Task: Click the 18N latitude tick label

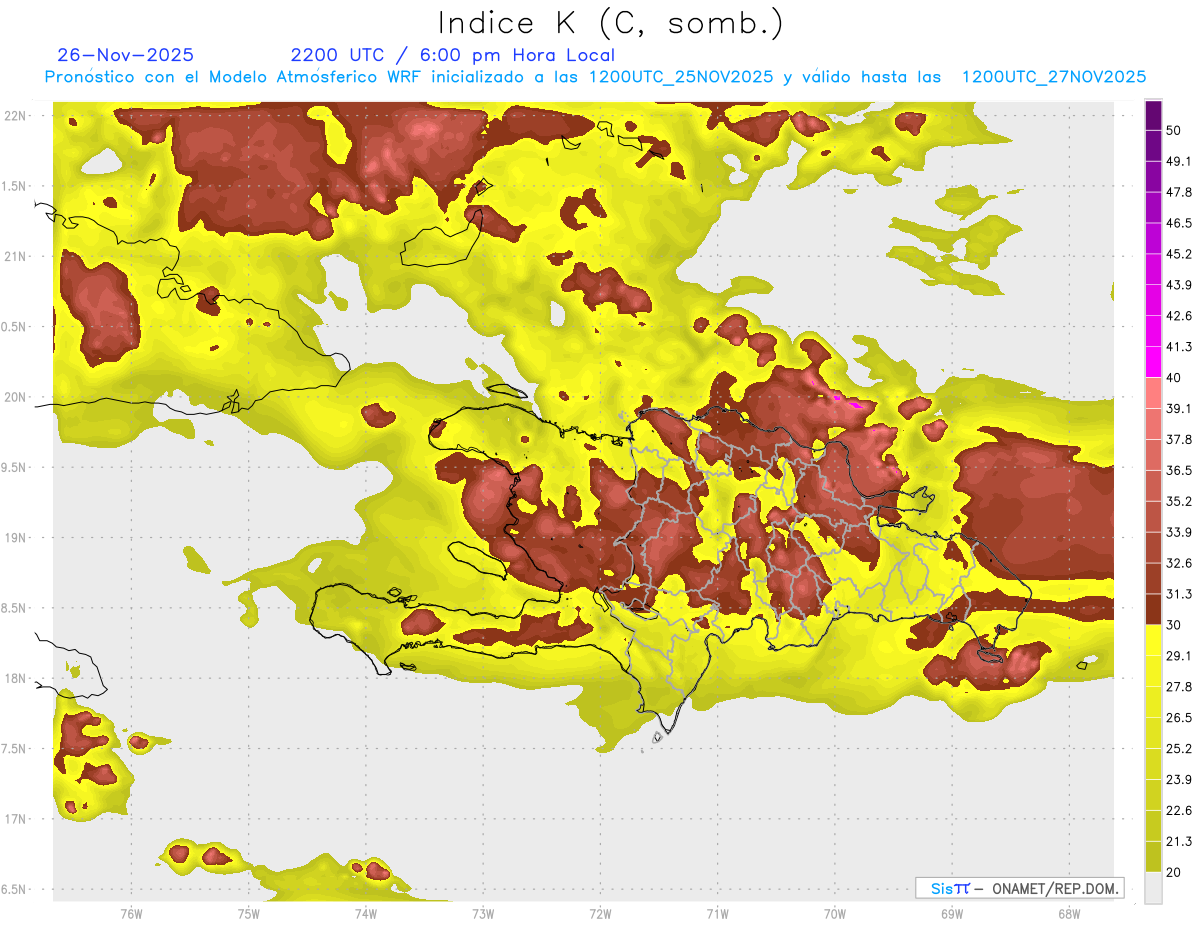Action: click(x=16, y=679)
